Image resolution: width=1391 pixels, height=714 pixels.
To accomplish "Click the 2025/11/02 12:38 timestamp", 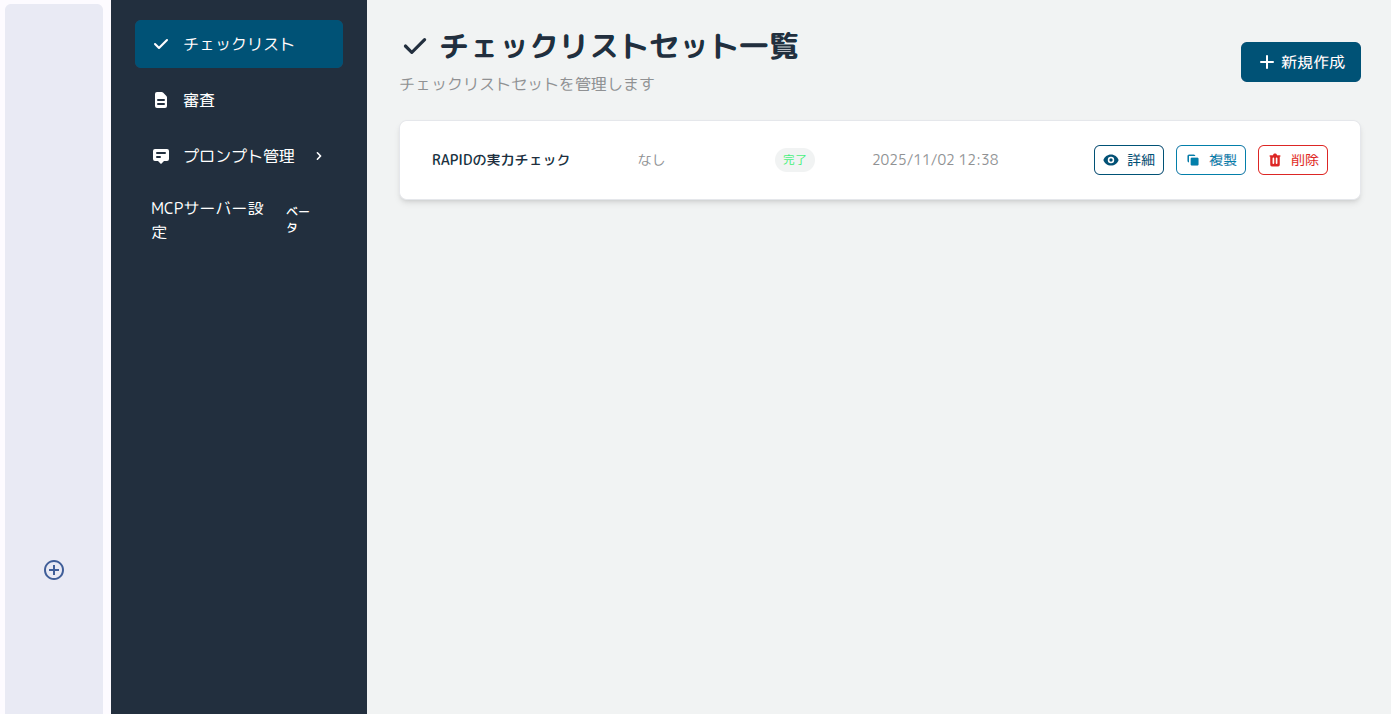I will pyautogui.click(x=935, y=160).
